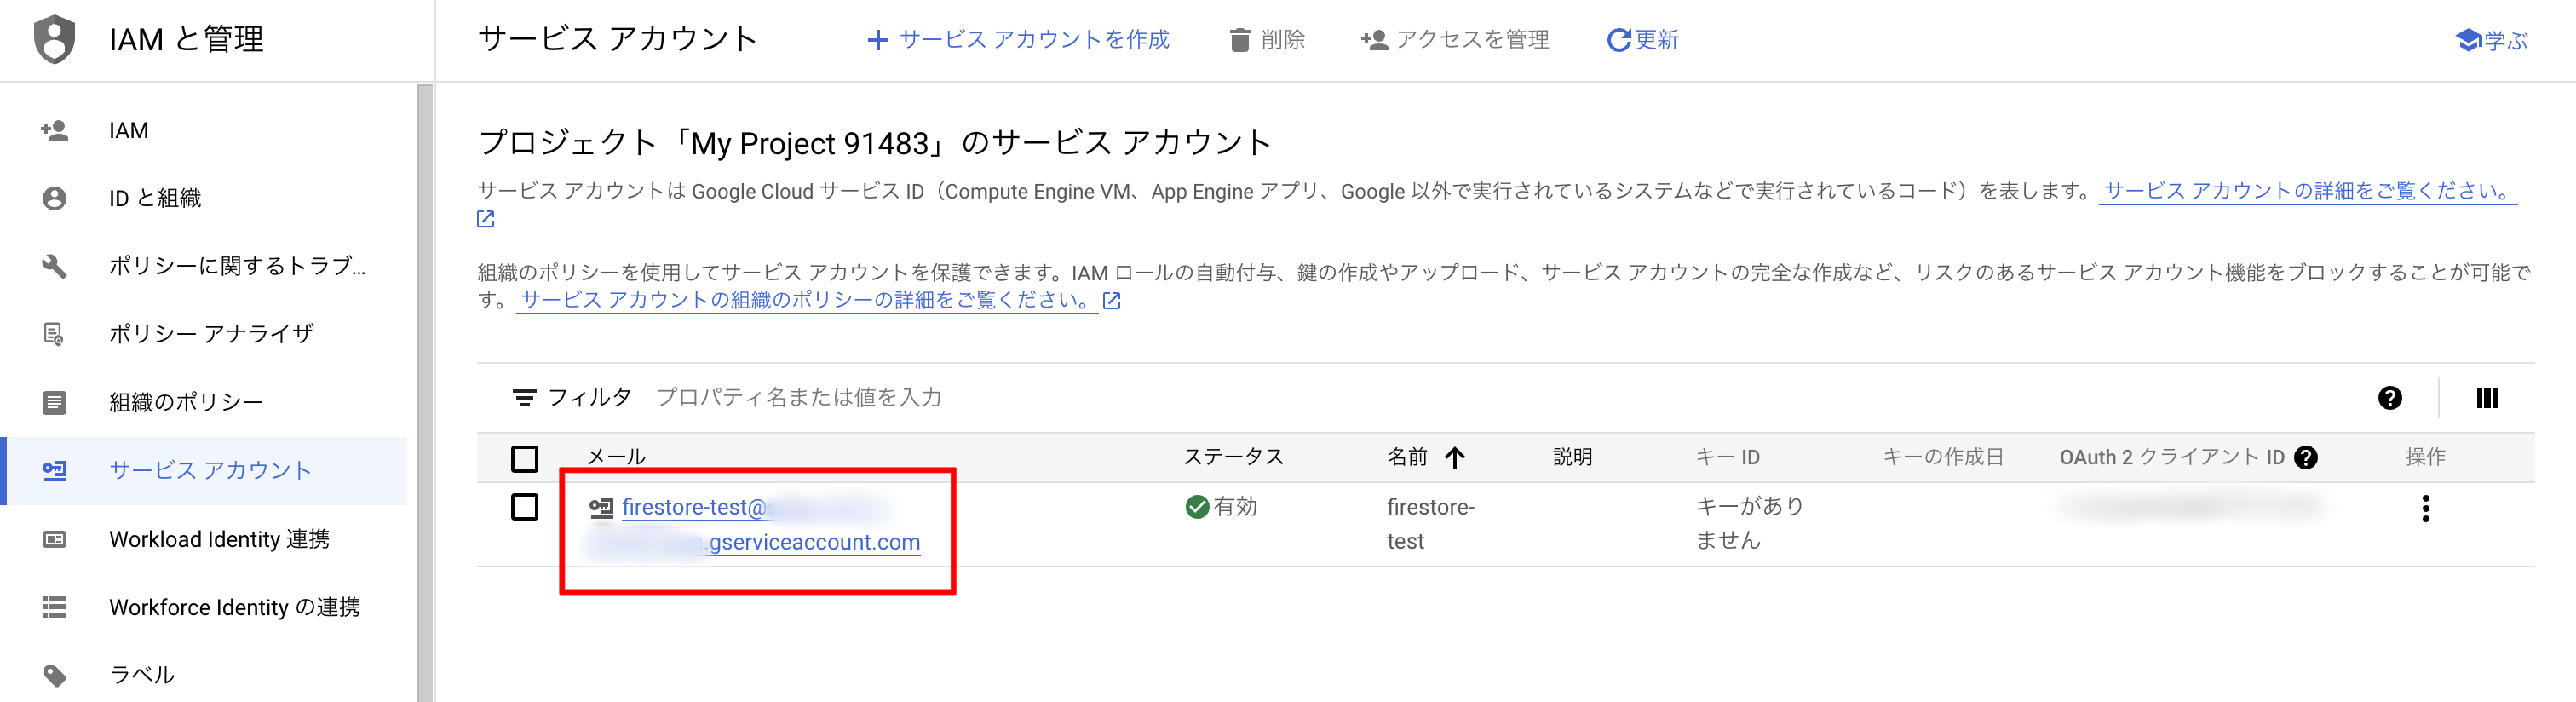The image size is (2576, 702).
Task: Click the OAuth 2 client ID help icon
Action: point(2306,458)
